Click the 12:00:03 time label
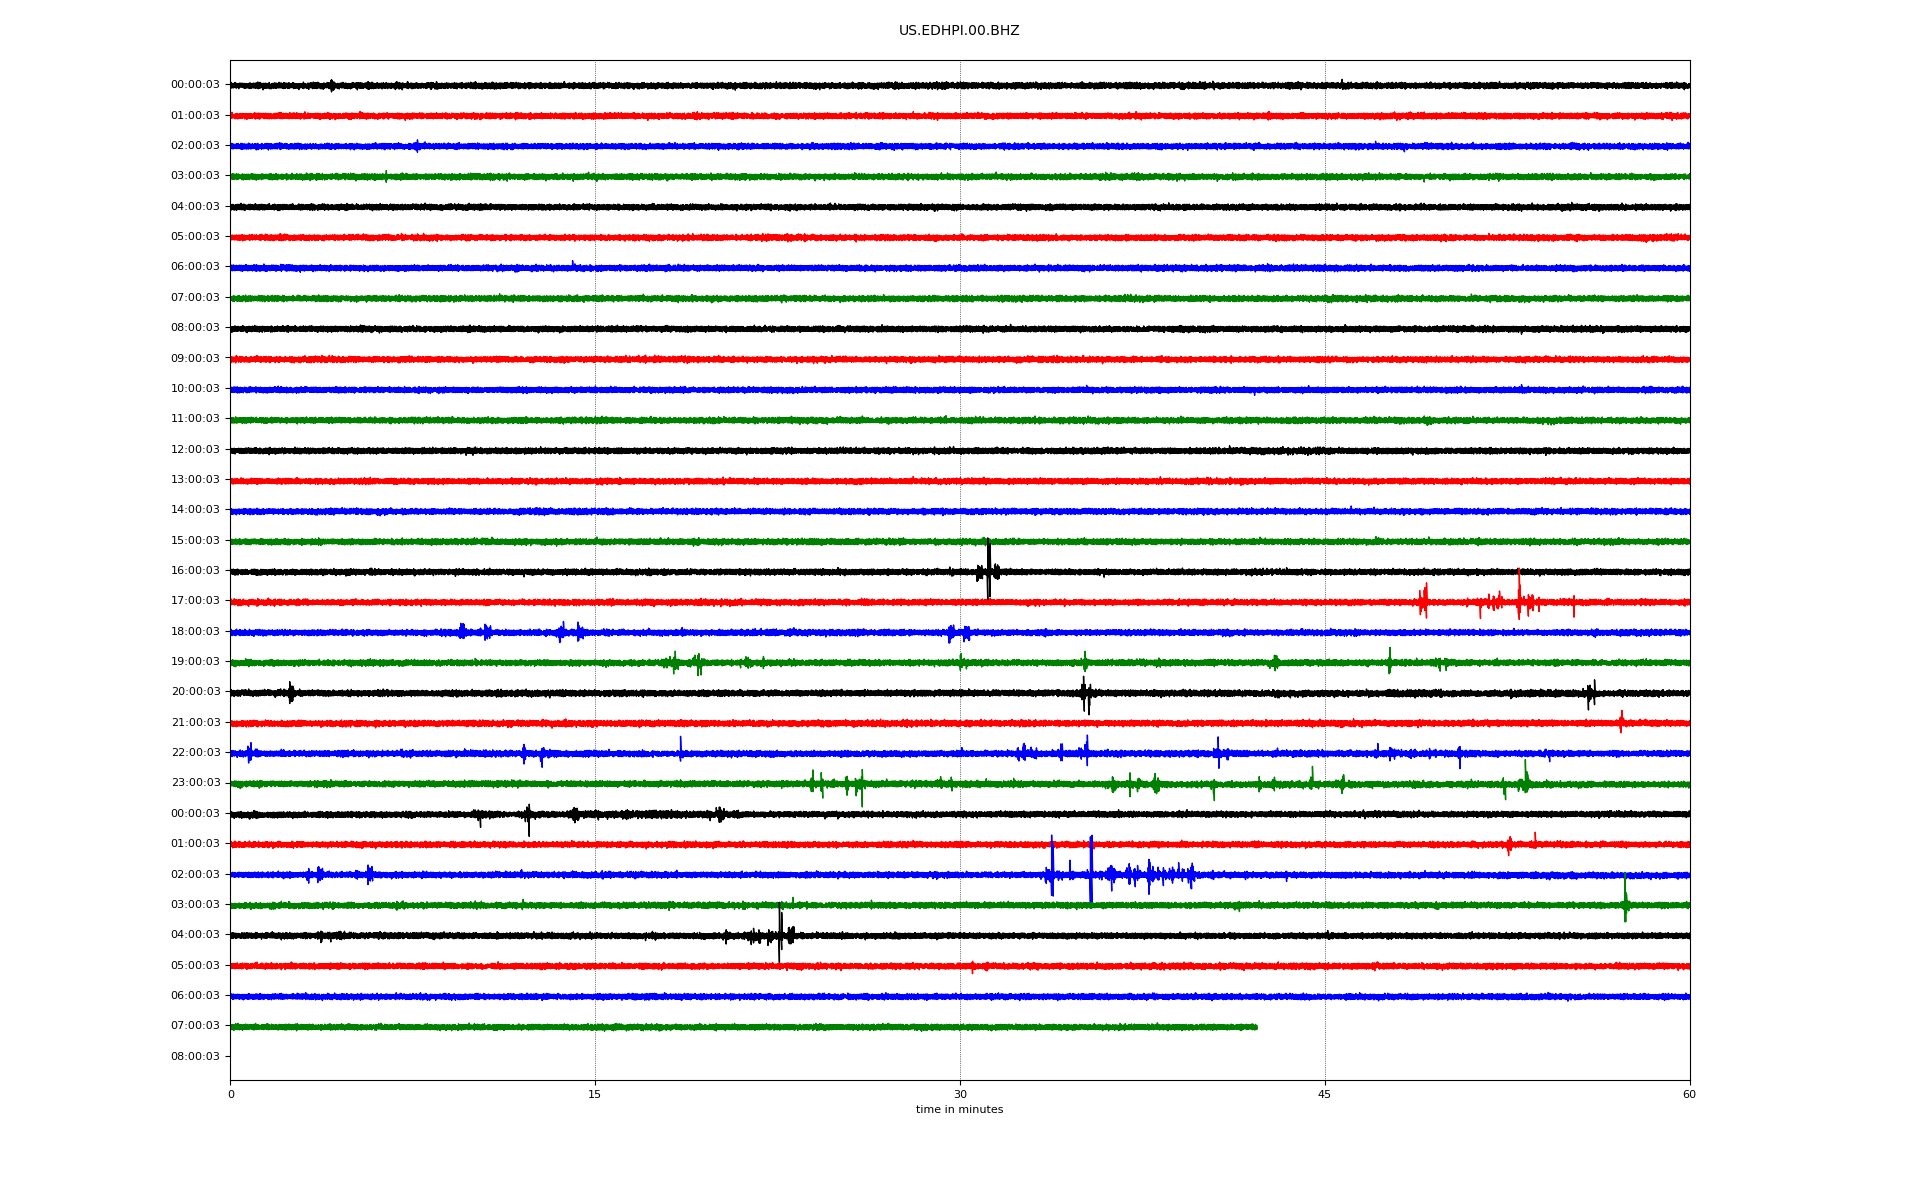Viewport: 1920px width, 1200px height. tap(195, 450)
